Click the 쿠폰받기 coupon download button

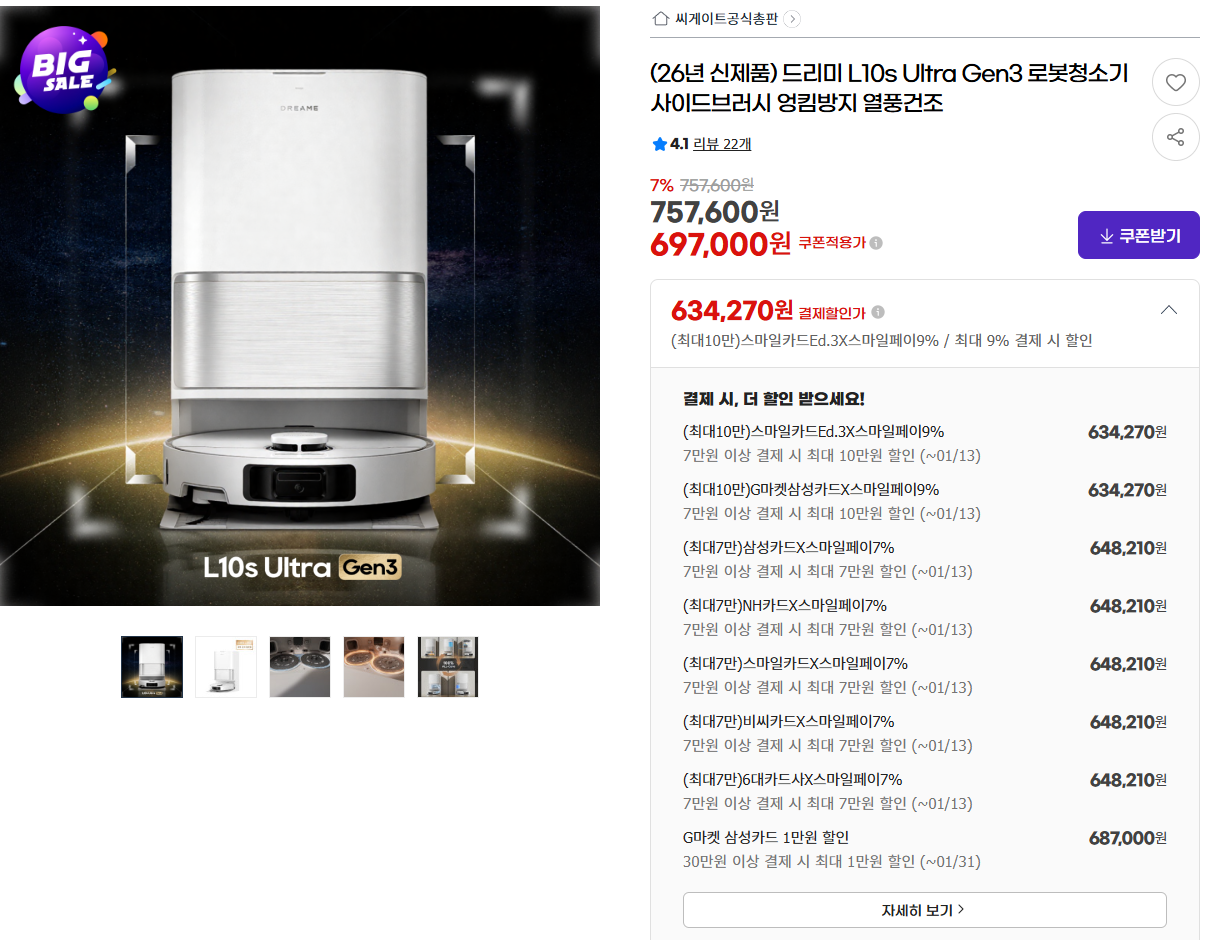click(1139, 236)
